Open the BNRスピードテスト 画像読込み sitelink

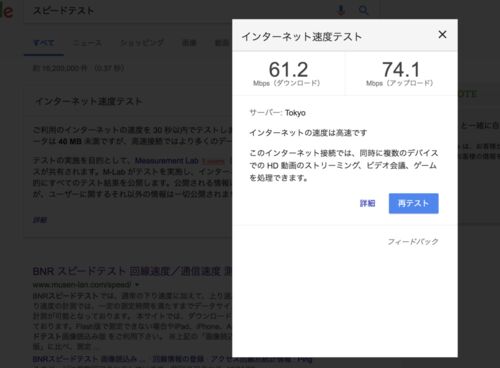point(89,359)
